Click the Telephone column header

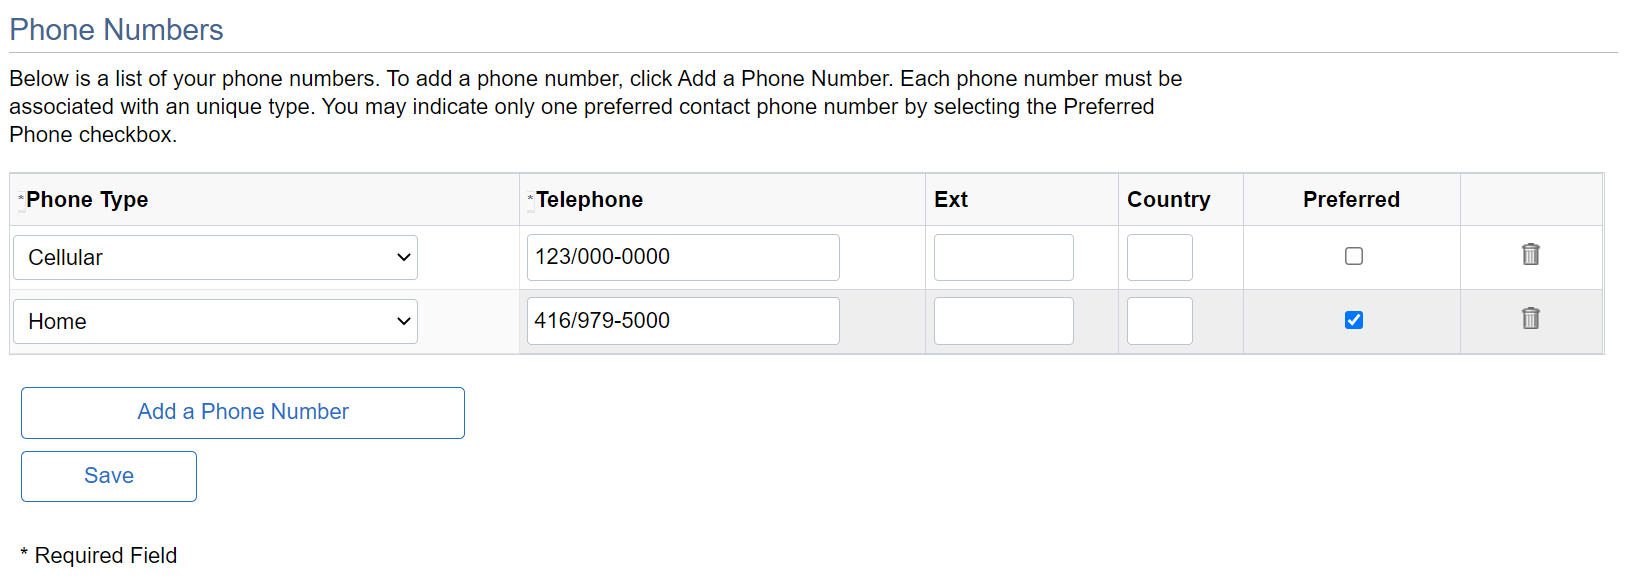(x=589, y=200)
